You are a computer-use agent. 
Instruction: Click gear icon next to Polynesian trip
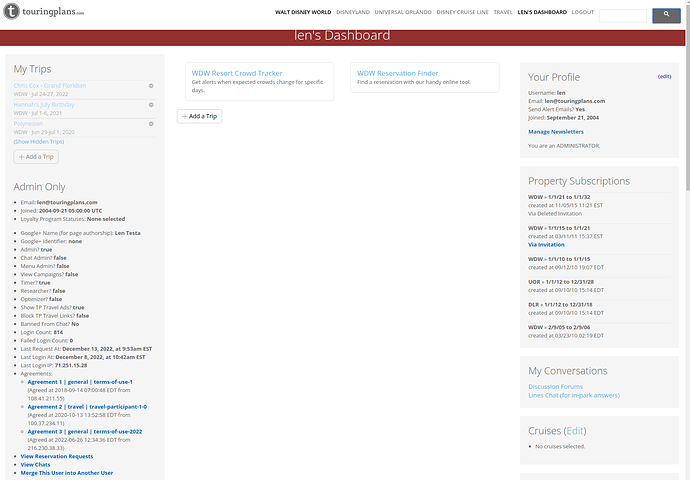(x=151, y=124)
